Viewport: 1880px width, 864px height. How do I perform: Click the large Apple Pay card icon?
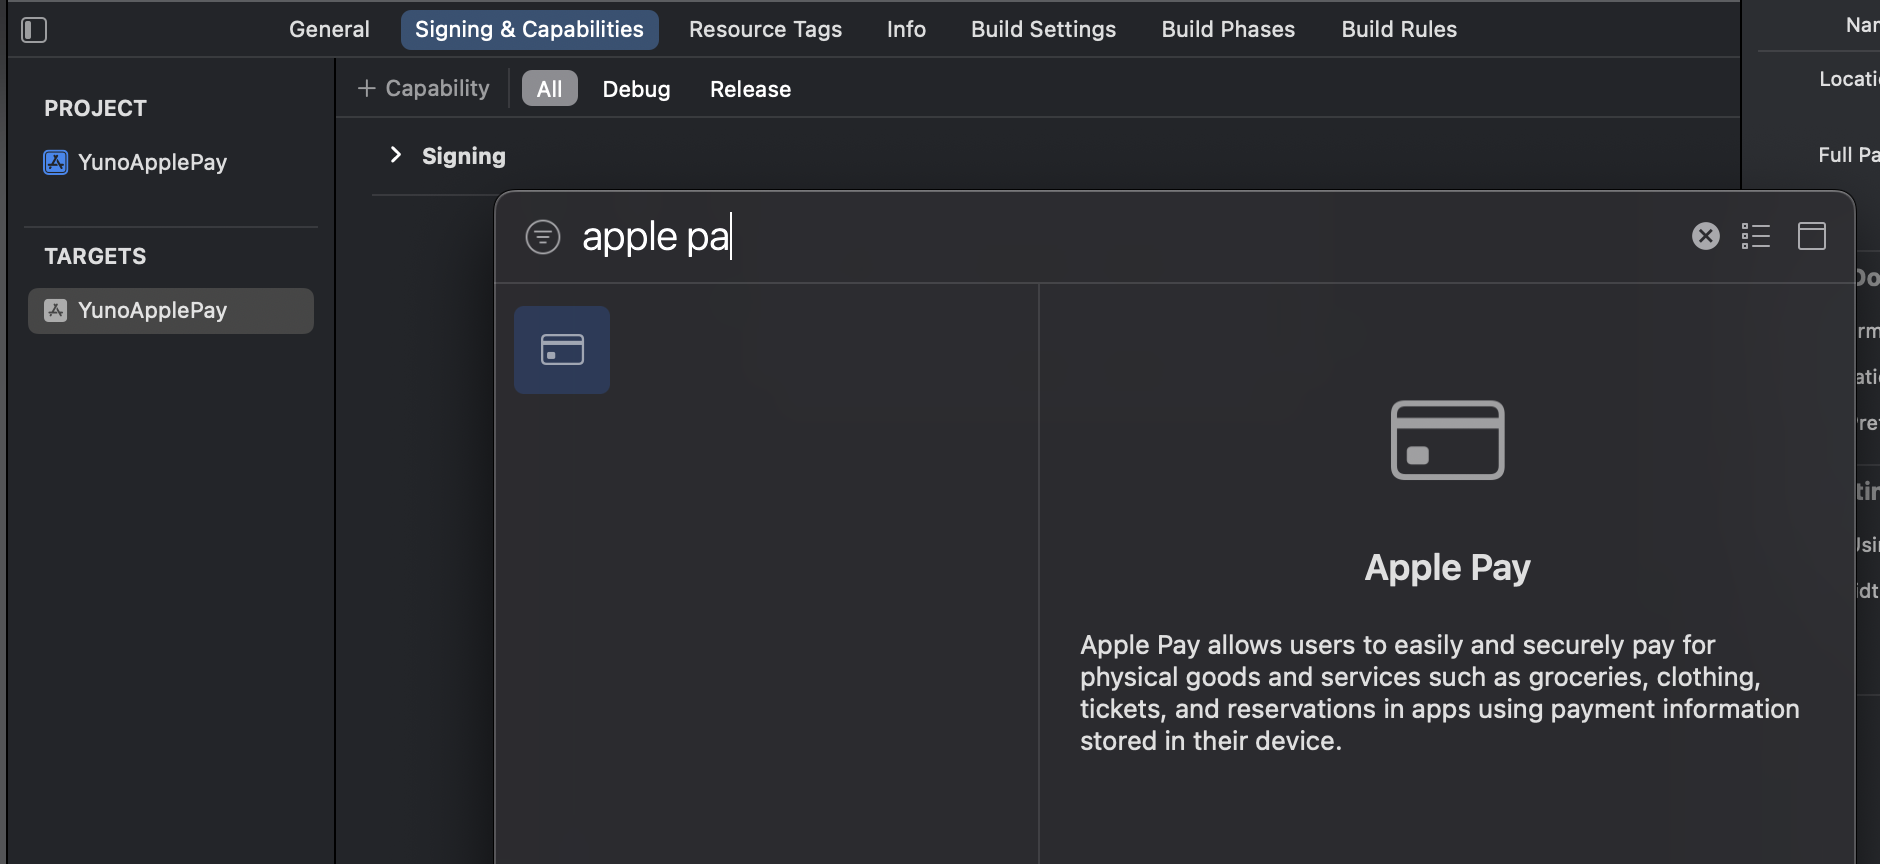(x=1448, y=440)
